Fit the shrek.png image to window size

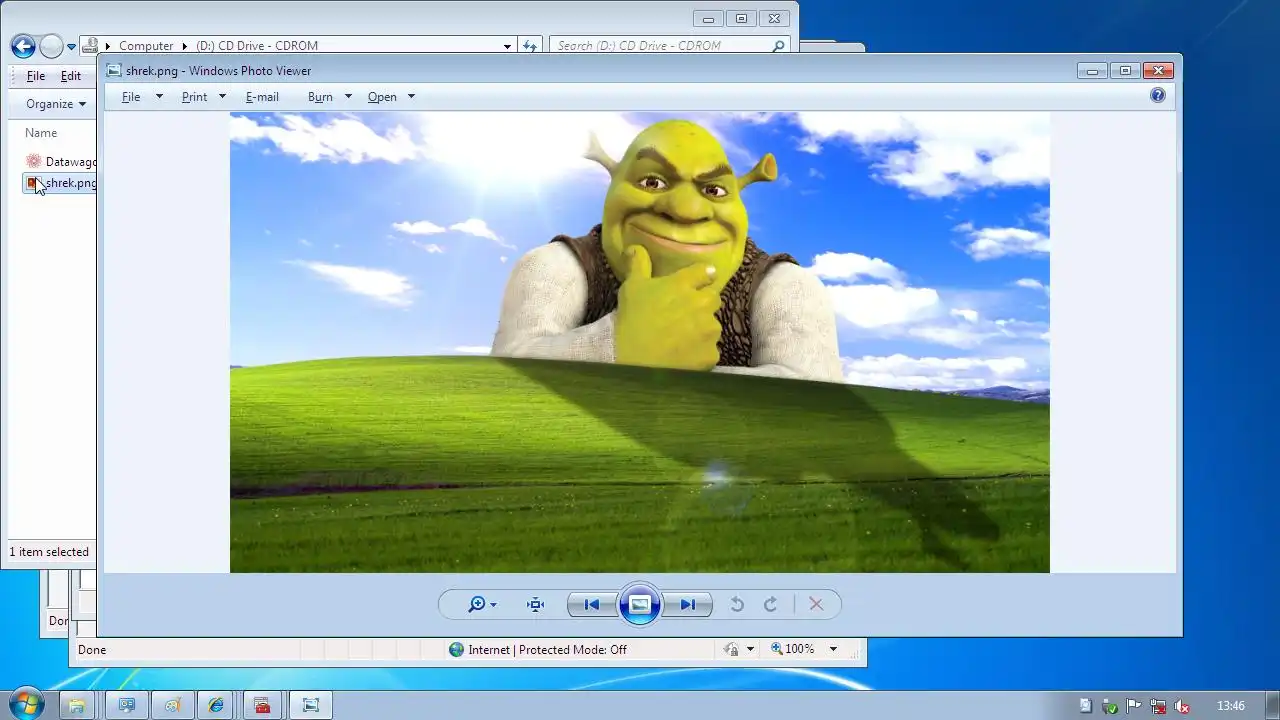click(x=535, y=604)
